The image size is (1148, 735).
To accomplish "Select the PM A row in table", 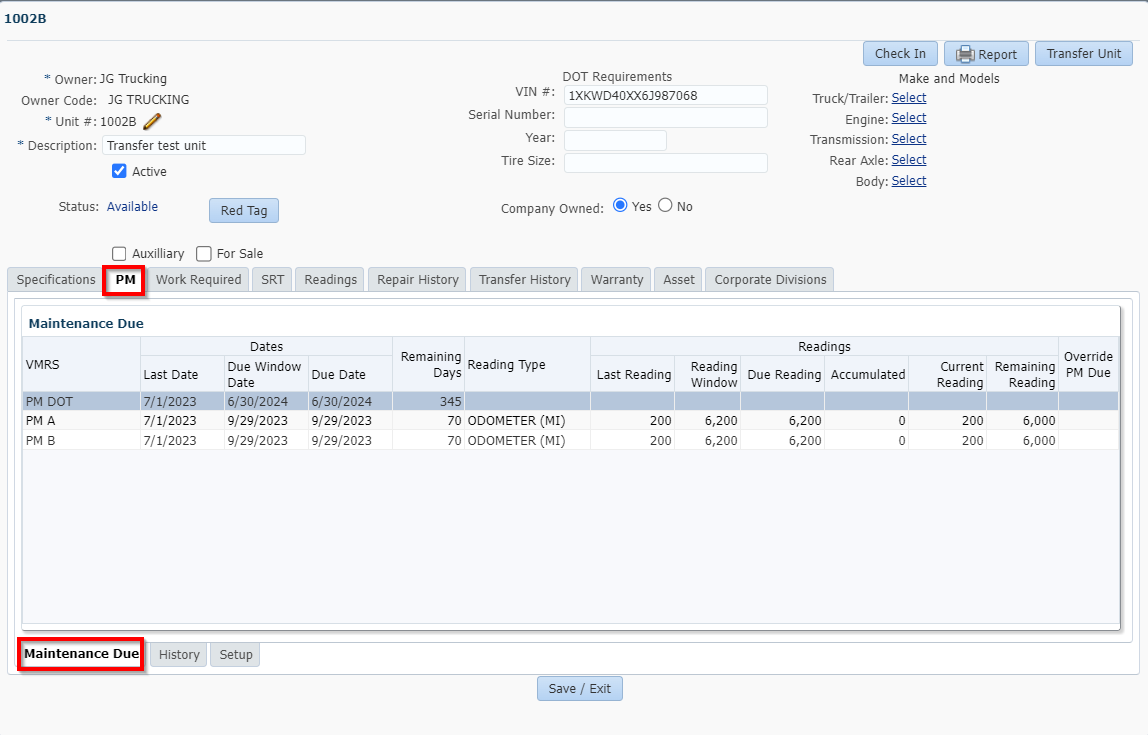I will [80, 421].
